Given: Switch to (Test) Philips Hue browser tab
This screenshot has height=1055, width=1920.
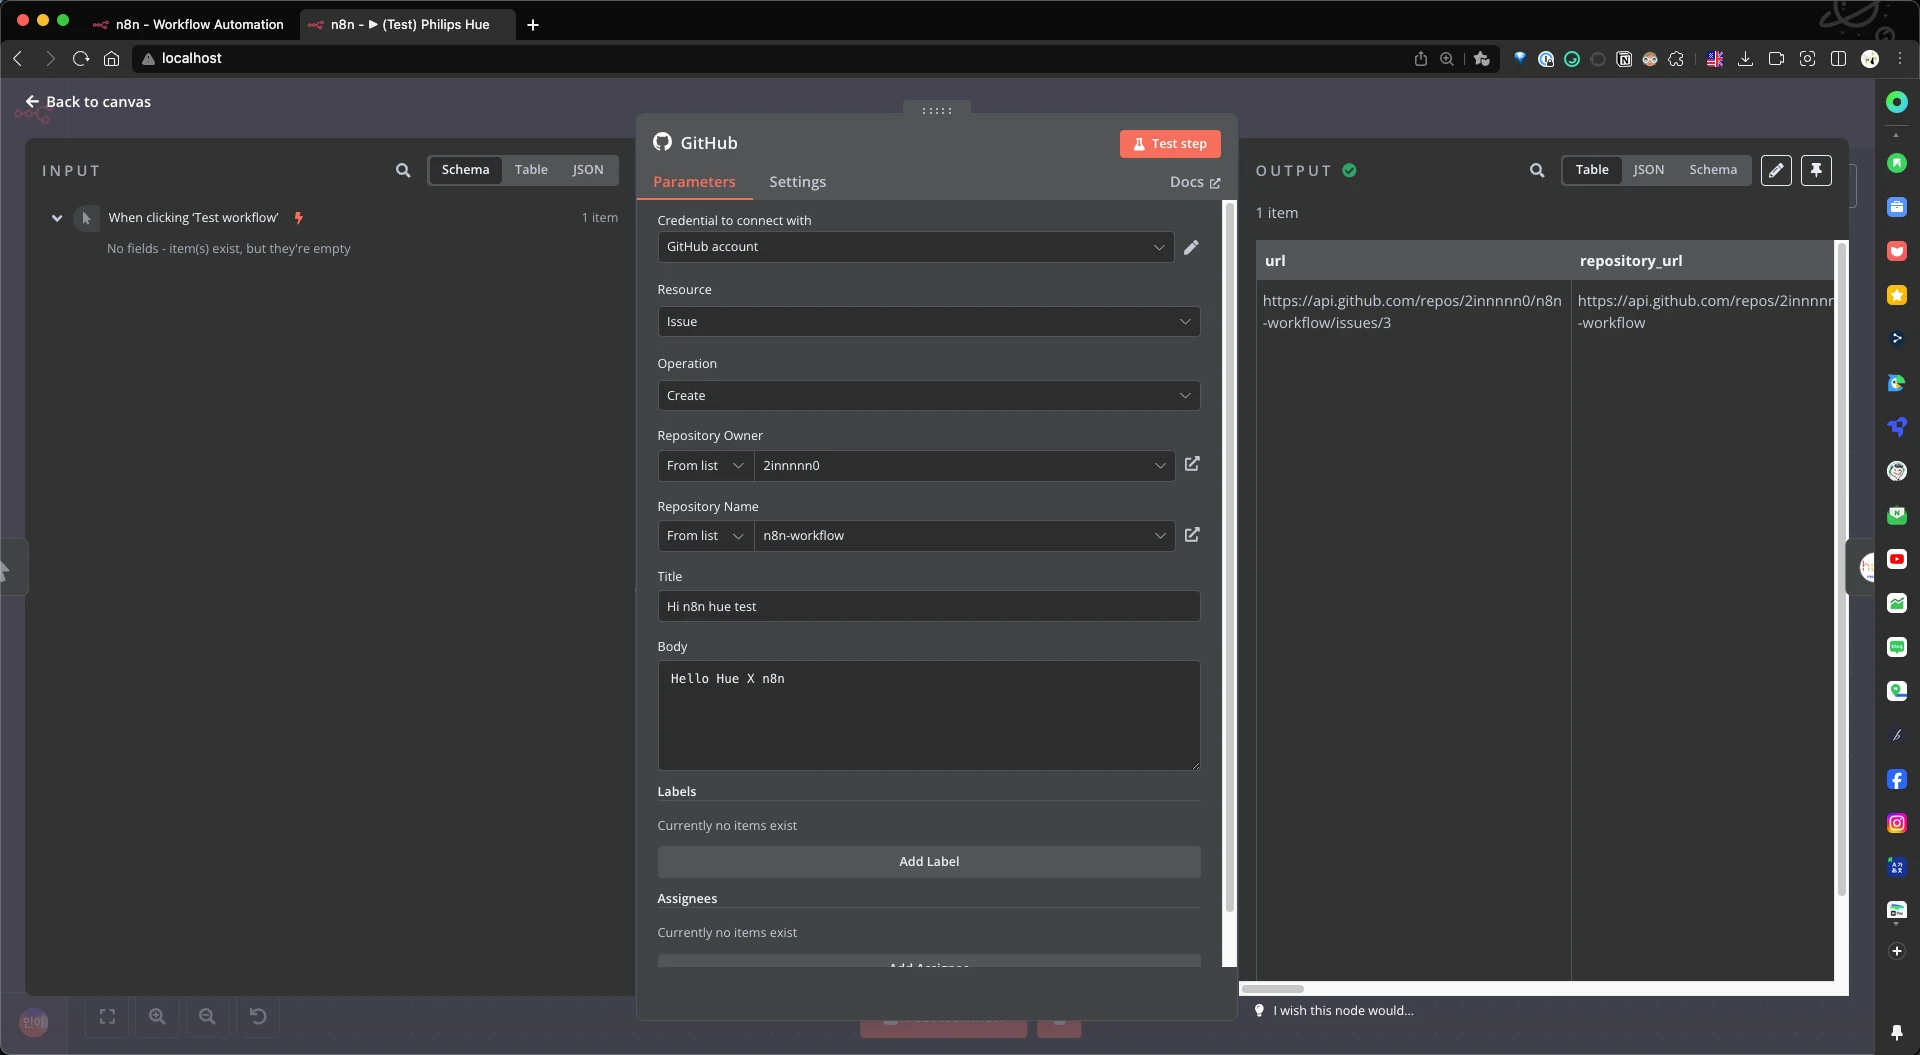Looking at the screenshot, I should (408, 24).
